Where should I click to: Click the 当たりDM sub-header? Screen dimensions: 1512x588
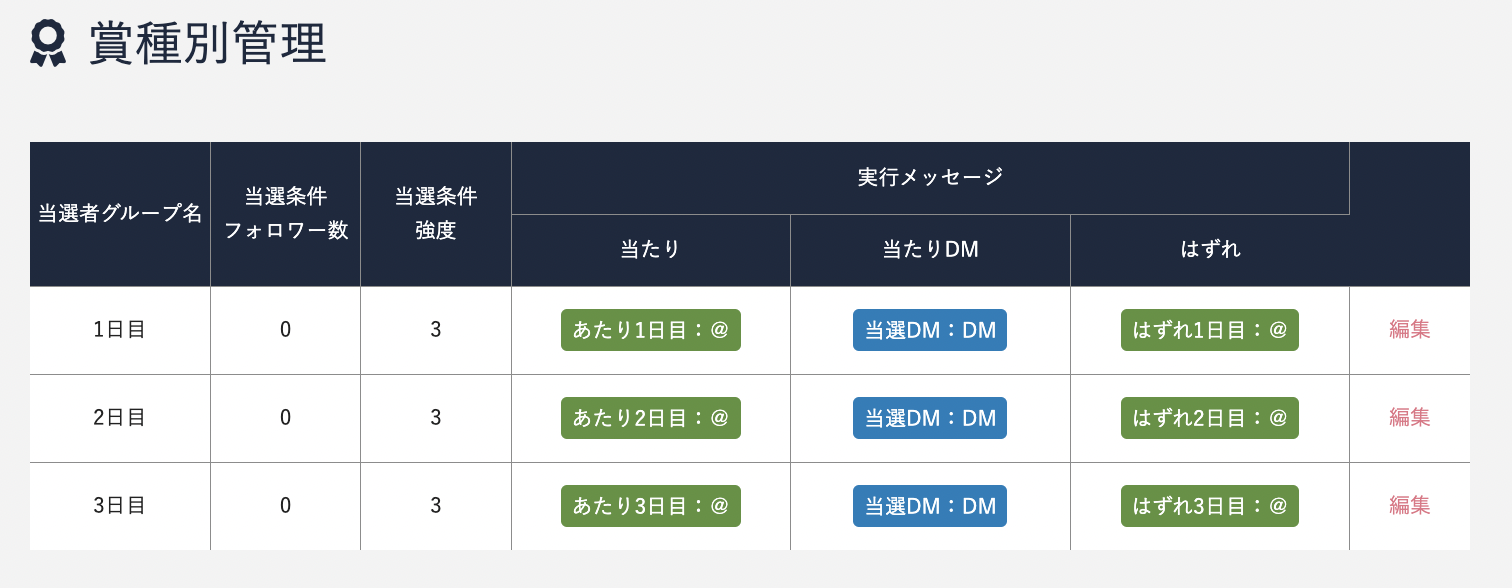930,251
